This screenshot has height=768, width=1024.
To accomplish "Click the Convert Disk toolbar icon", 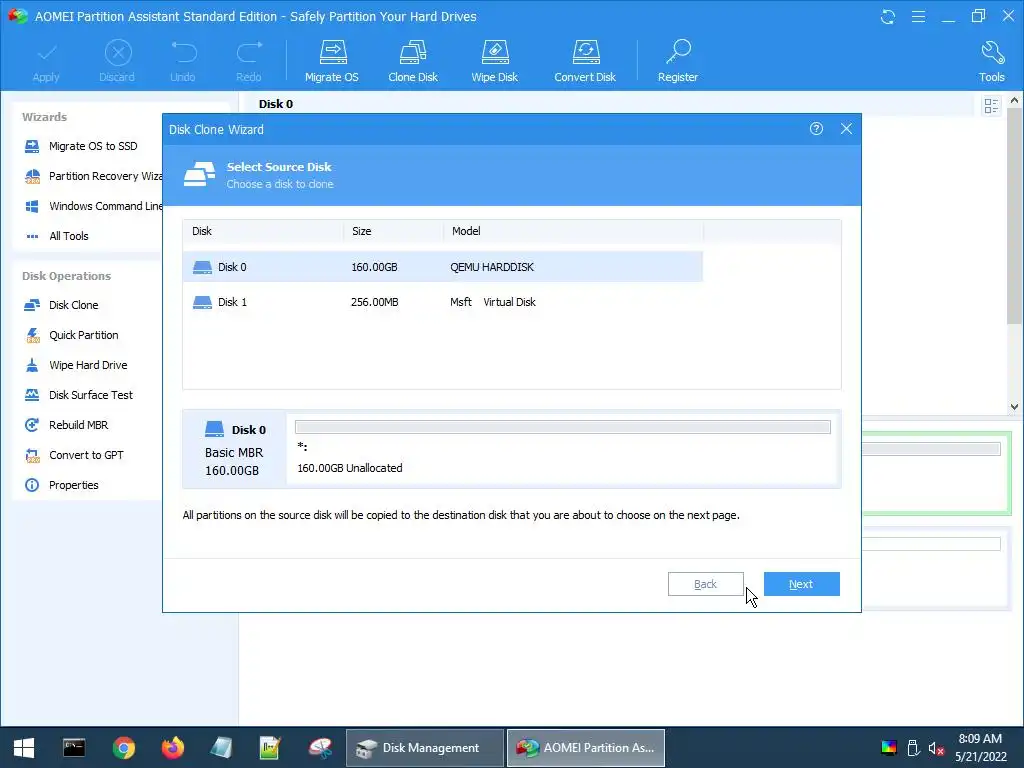I will coord(585,61).
